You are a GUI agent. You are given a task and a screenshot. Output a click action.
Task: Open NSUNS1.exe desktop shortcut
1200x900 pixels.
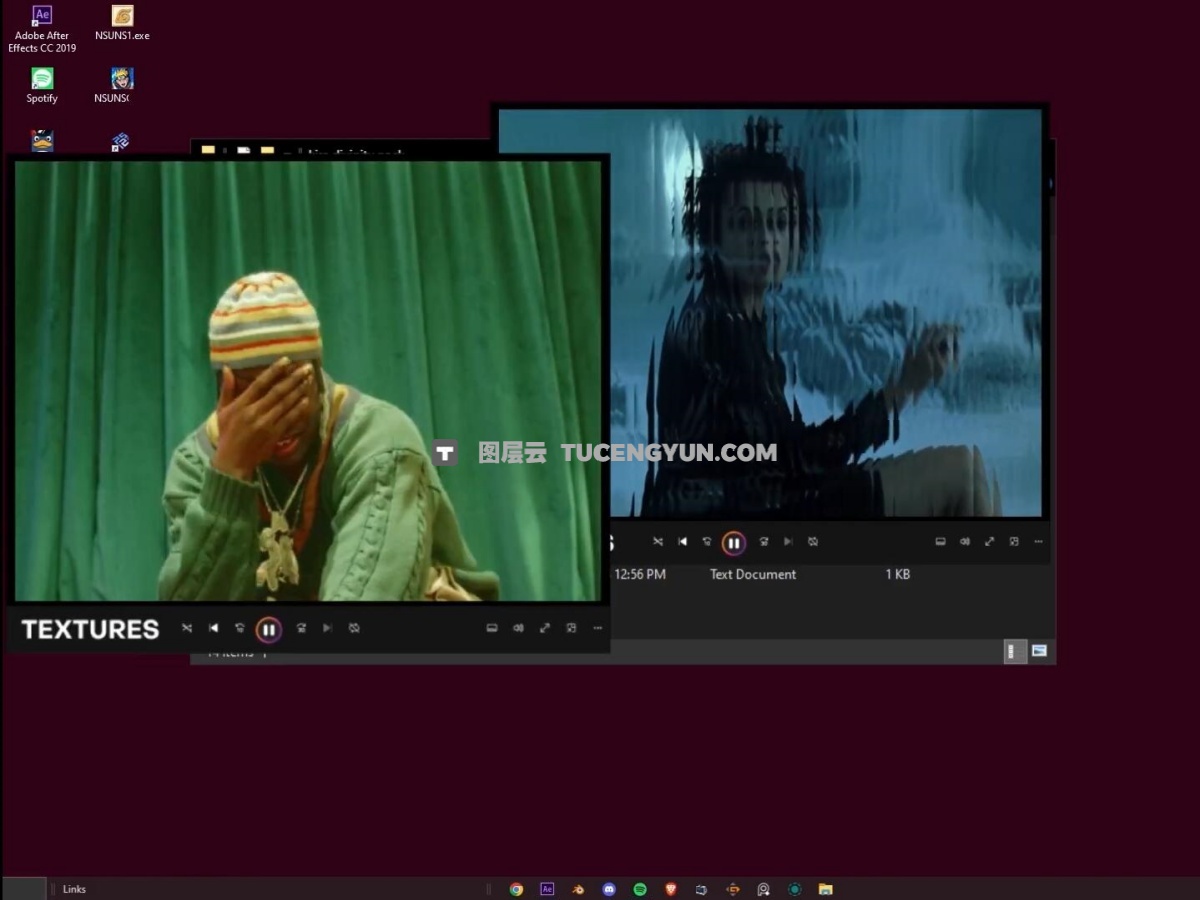tap(122, 23)
